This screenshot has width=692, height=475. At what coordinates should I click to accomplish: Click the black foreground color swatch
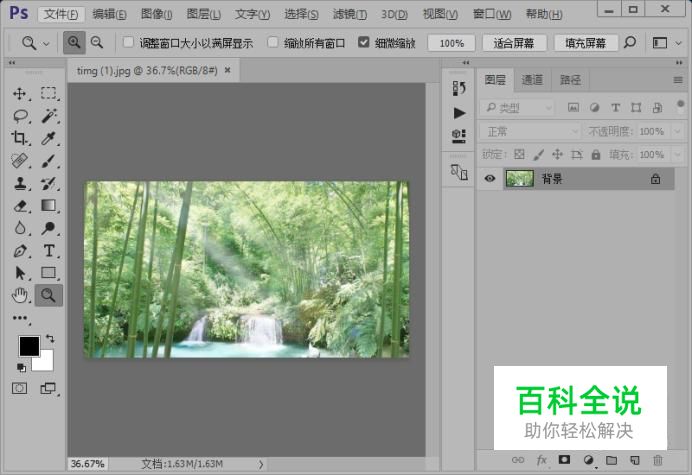pos(29,346)
